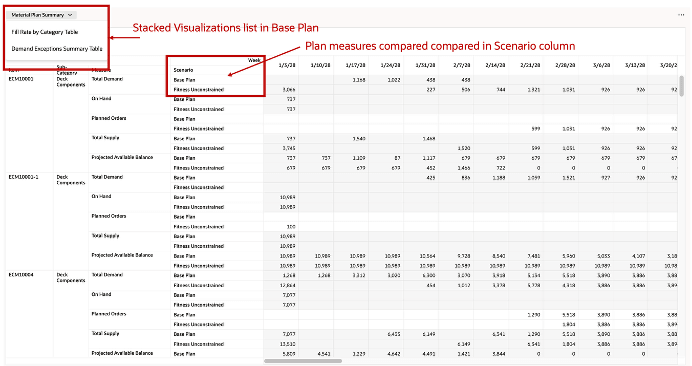Select Planned Orders measure of ECM10001

(x=109, y=118)
